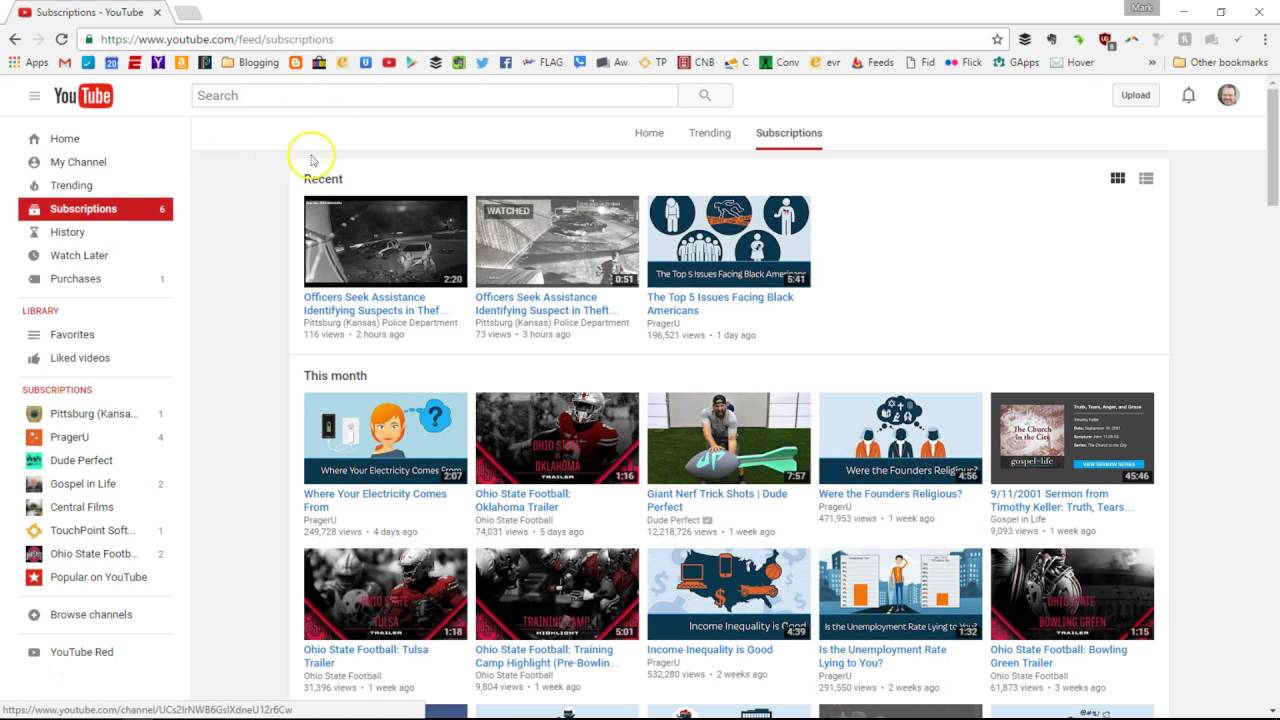Open 'Were the Founders Religious?' video title

[890, 494]
